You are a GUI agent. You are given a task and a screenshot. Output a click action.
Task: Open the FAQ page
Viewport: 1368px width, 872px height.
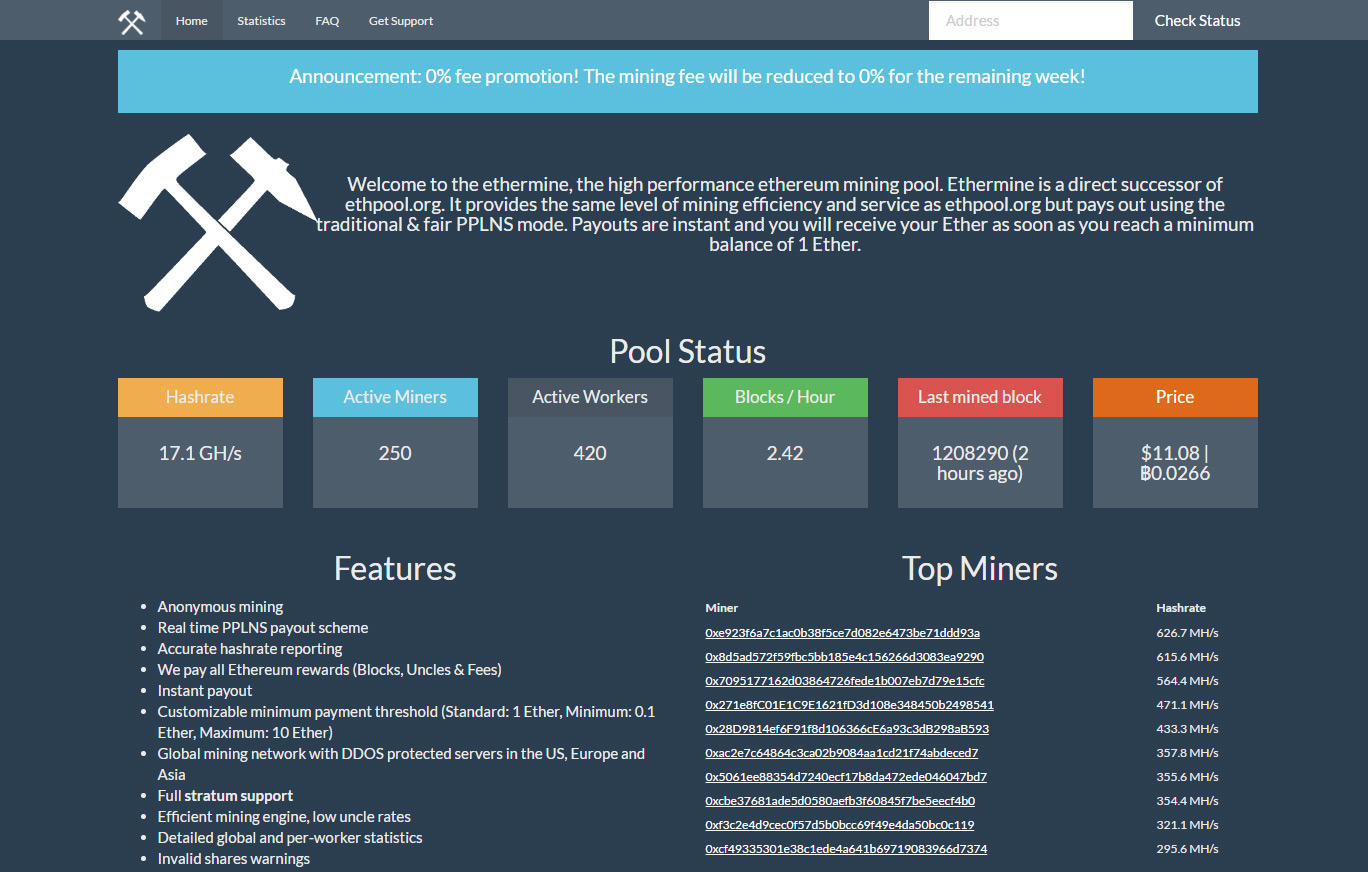click(327, 21)
